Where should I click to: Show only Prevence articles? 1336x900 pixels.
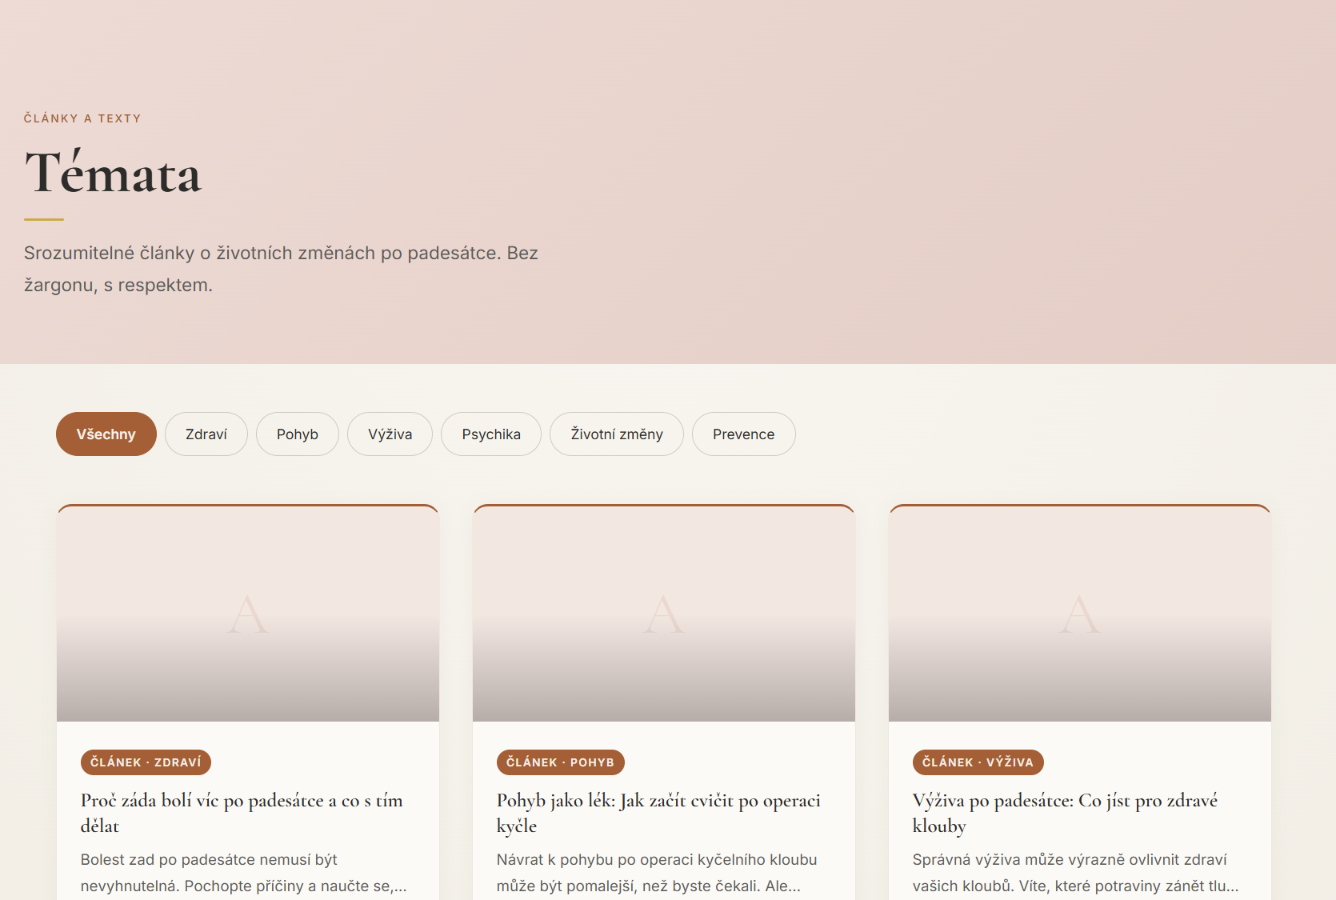(x=744, y=434)
